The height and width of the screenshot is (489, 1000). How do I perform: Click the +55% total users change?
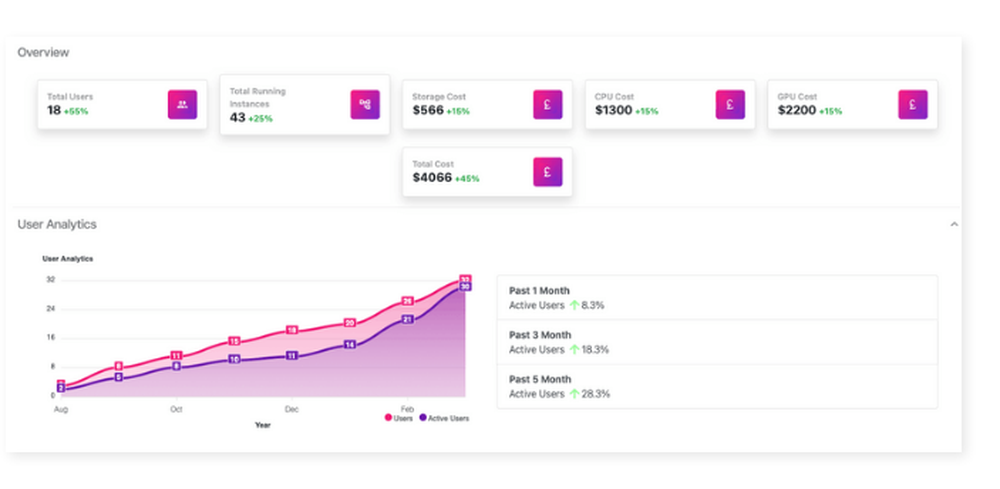pyautogui.click(x=76, y=112)
